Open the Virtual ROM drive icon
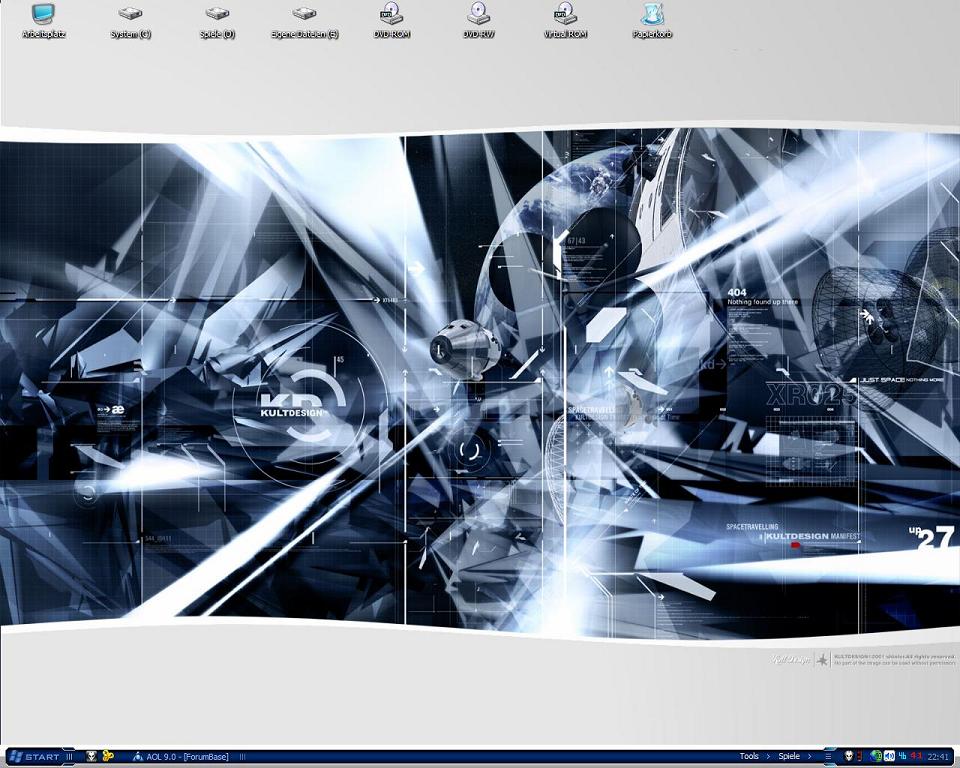The width and height of the screenshot is (960, 768). 565,21
